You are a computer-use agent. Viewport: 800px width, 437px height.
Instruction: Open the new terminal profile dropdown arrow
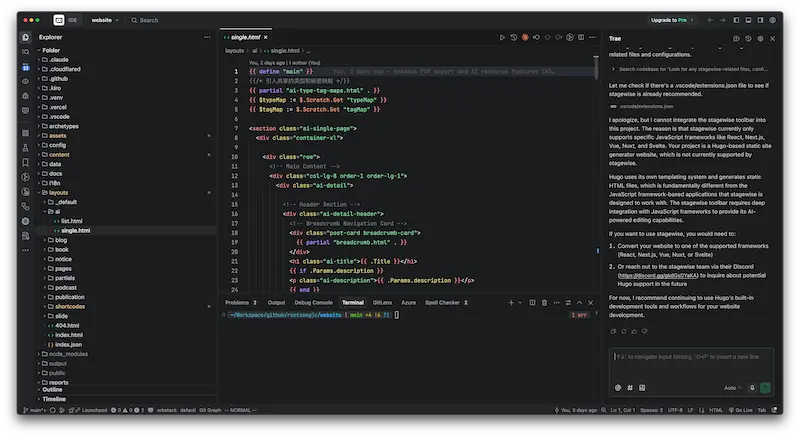[520, 302]
